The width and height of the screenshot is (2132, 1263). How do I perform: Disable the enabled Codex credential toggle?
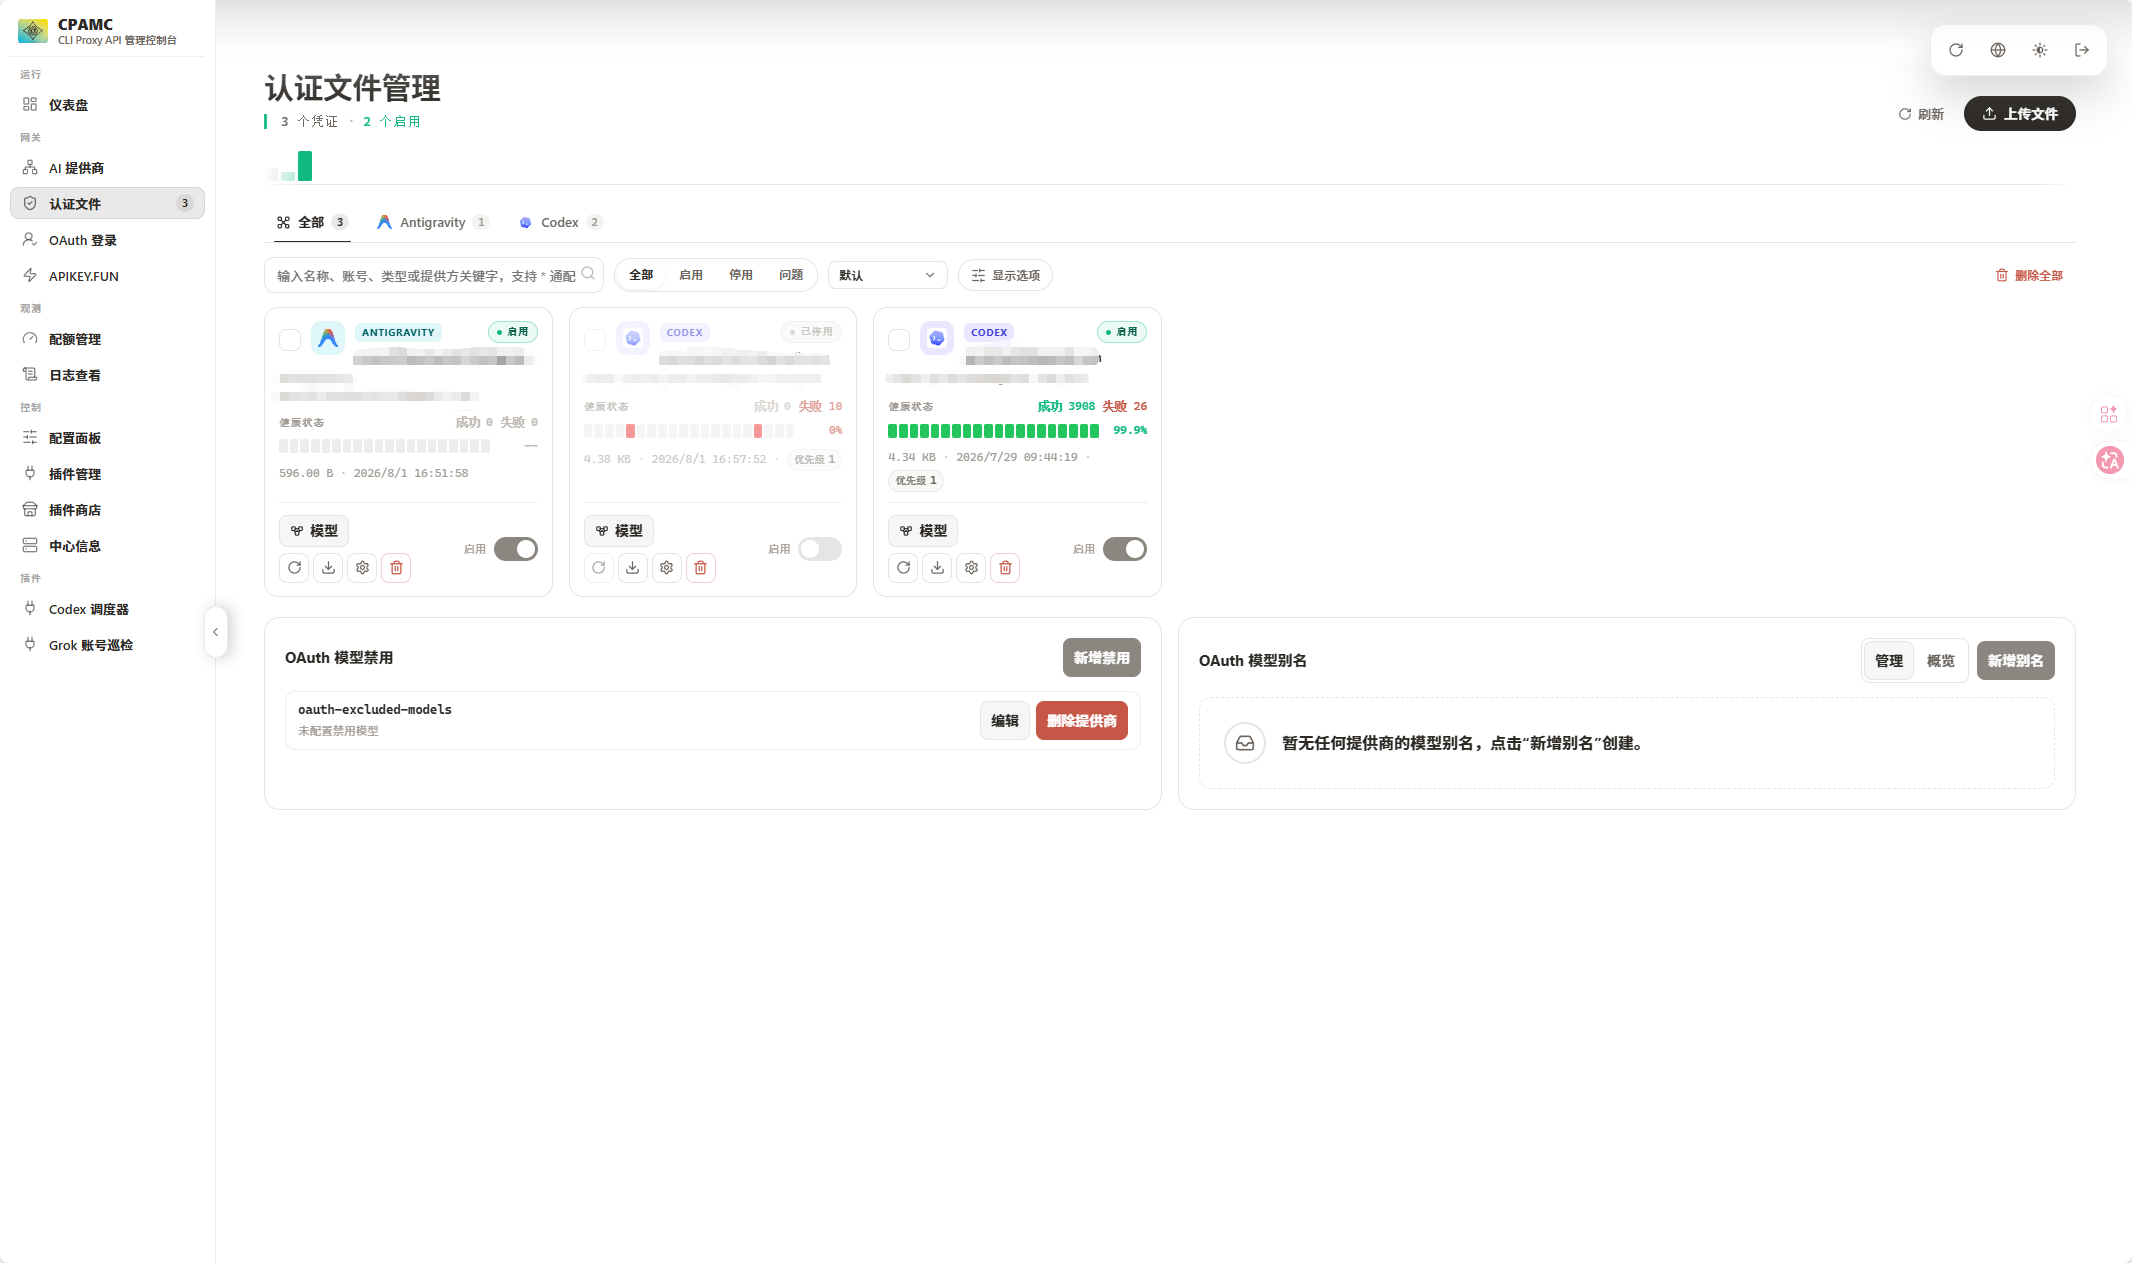(x=1125, y=549)
